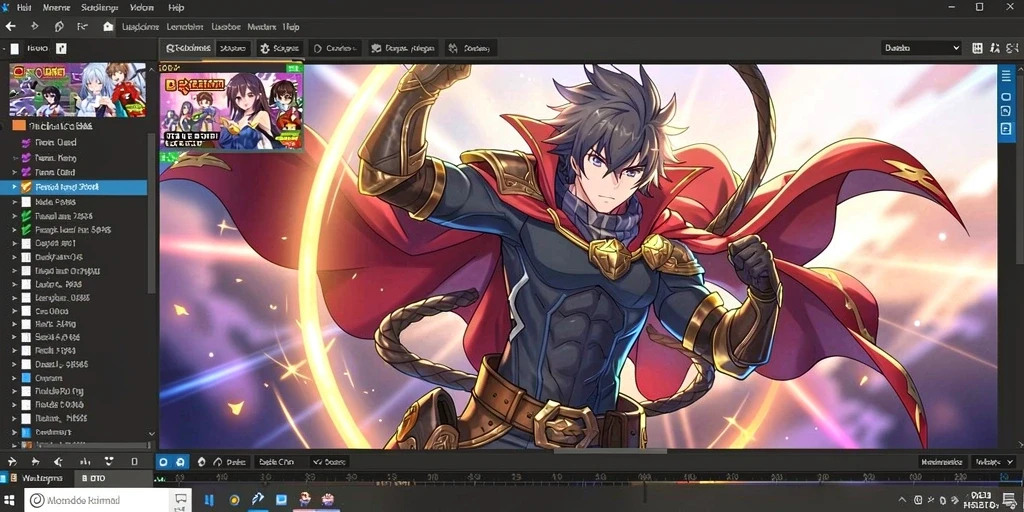Viewport: 1024px width, 512px height.
Task: Click the Windows Start button on the taskbar
Action: [x=10, y=501]
